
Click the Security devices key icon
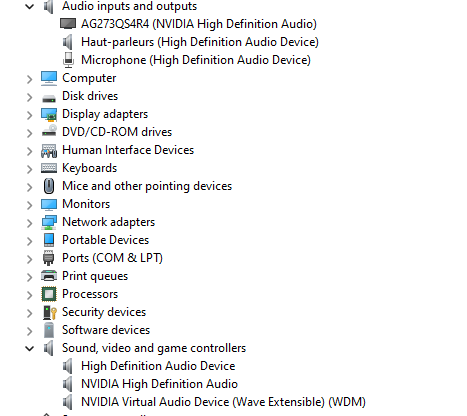50,312
